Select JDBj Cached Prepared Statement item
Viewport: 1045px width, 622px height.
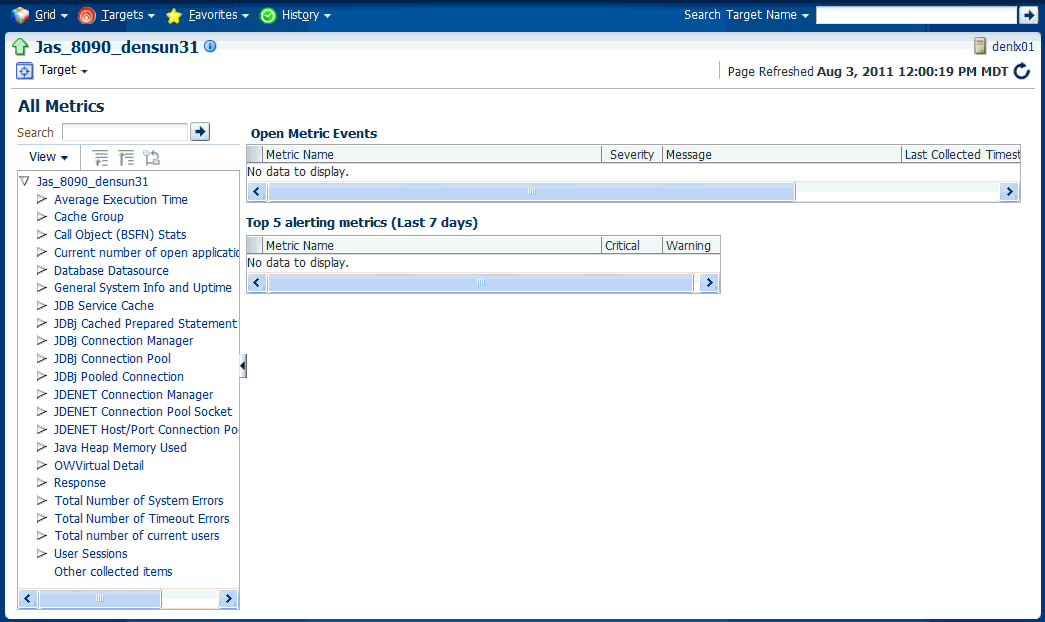coord(145,323)
